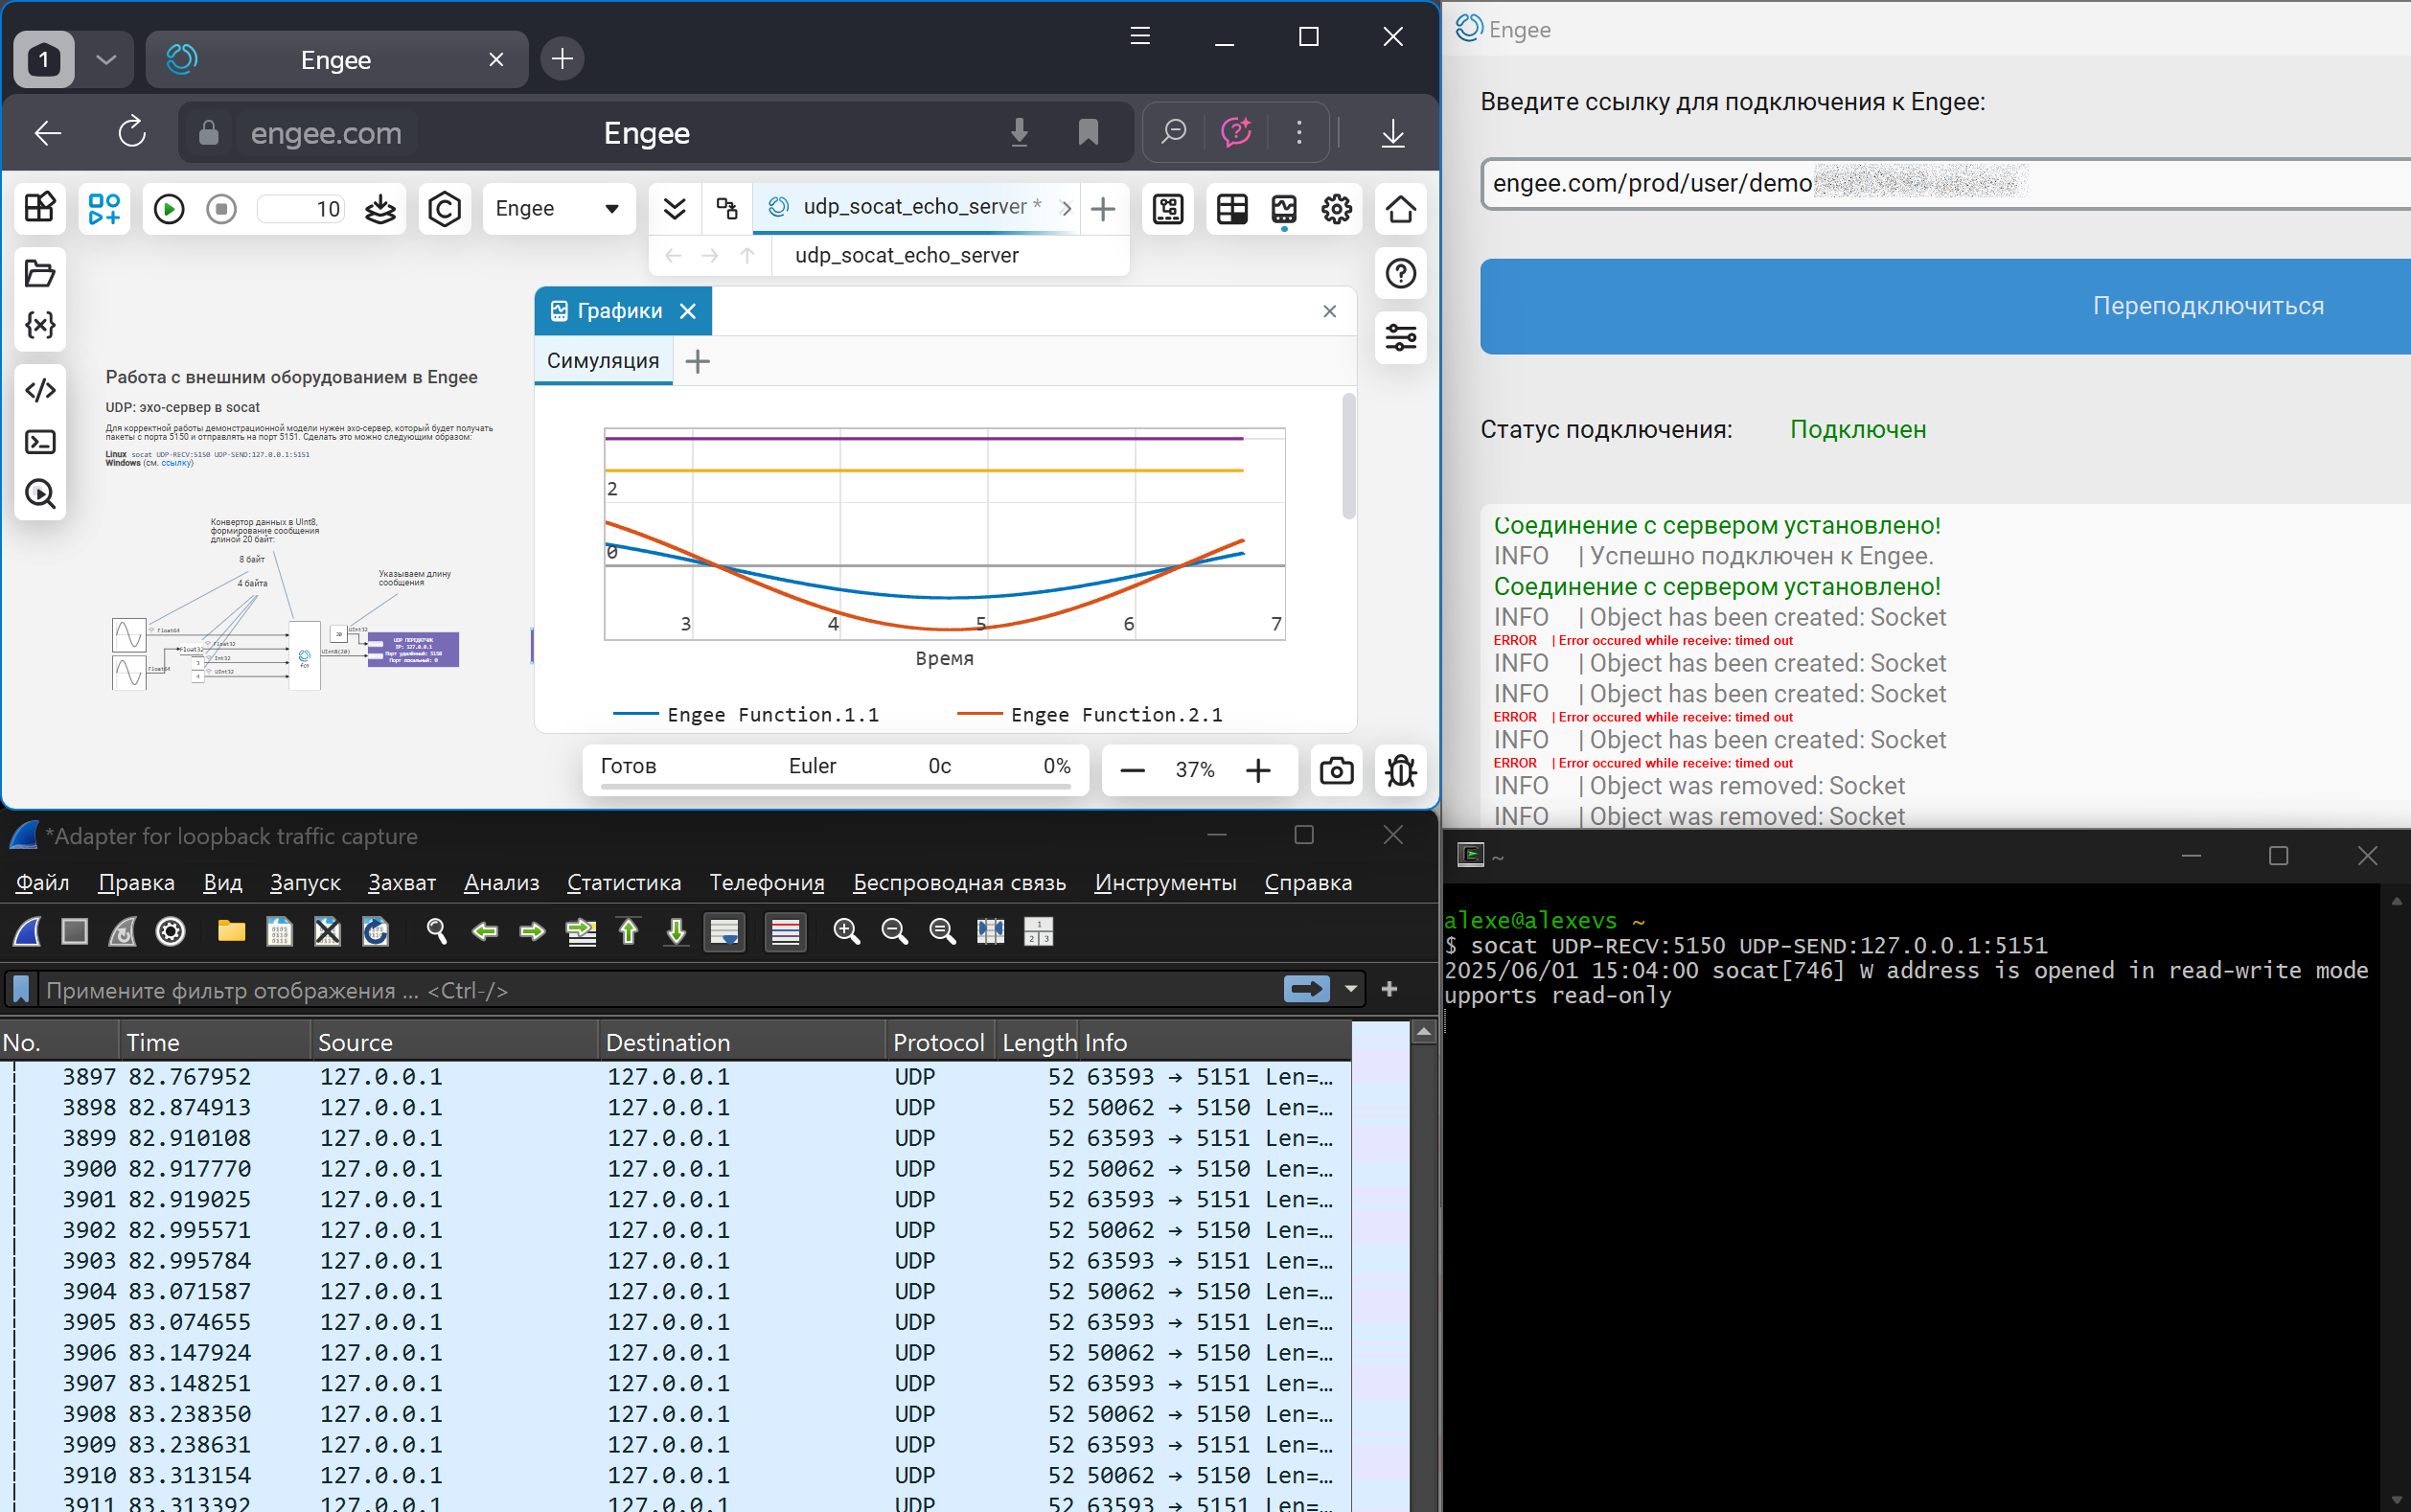2411x1512 pixels.
Task: Start the Engee model simulation
Action: coord(169,209)
